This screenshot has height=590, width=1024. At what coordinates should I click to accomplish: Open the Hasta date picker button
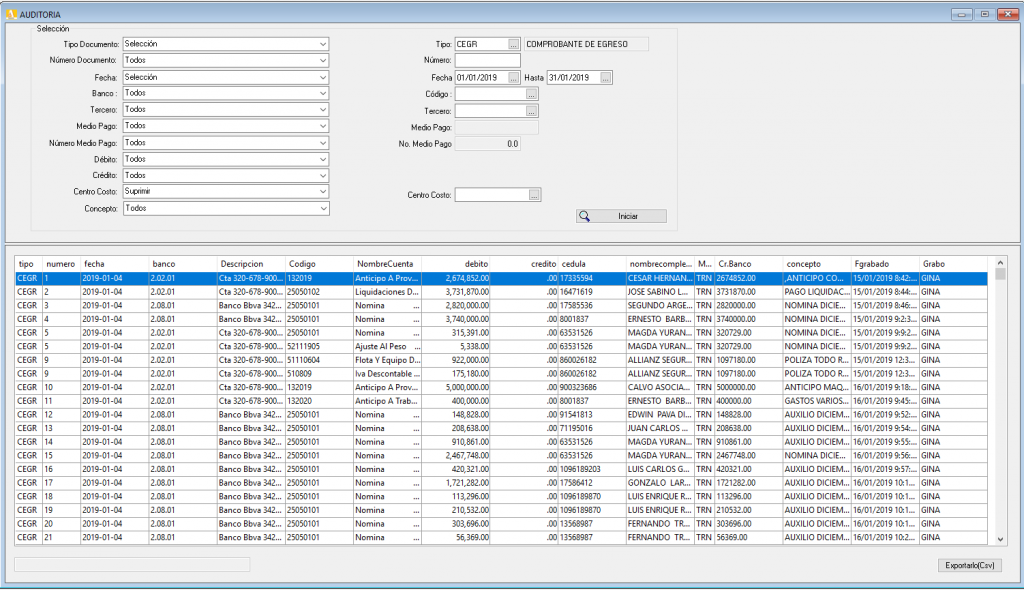point(605,77)
